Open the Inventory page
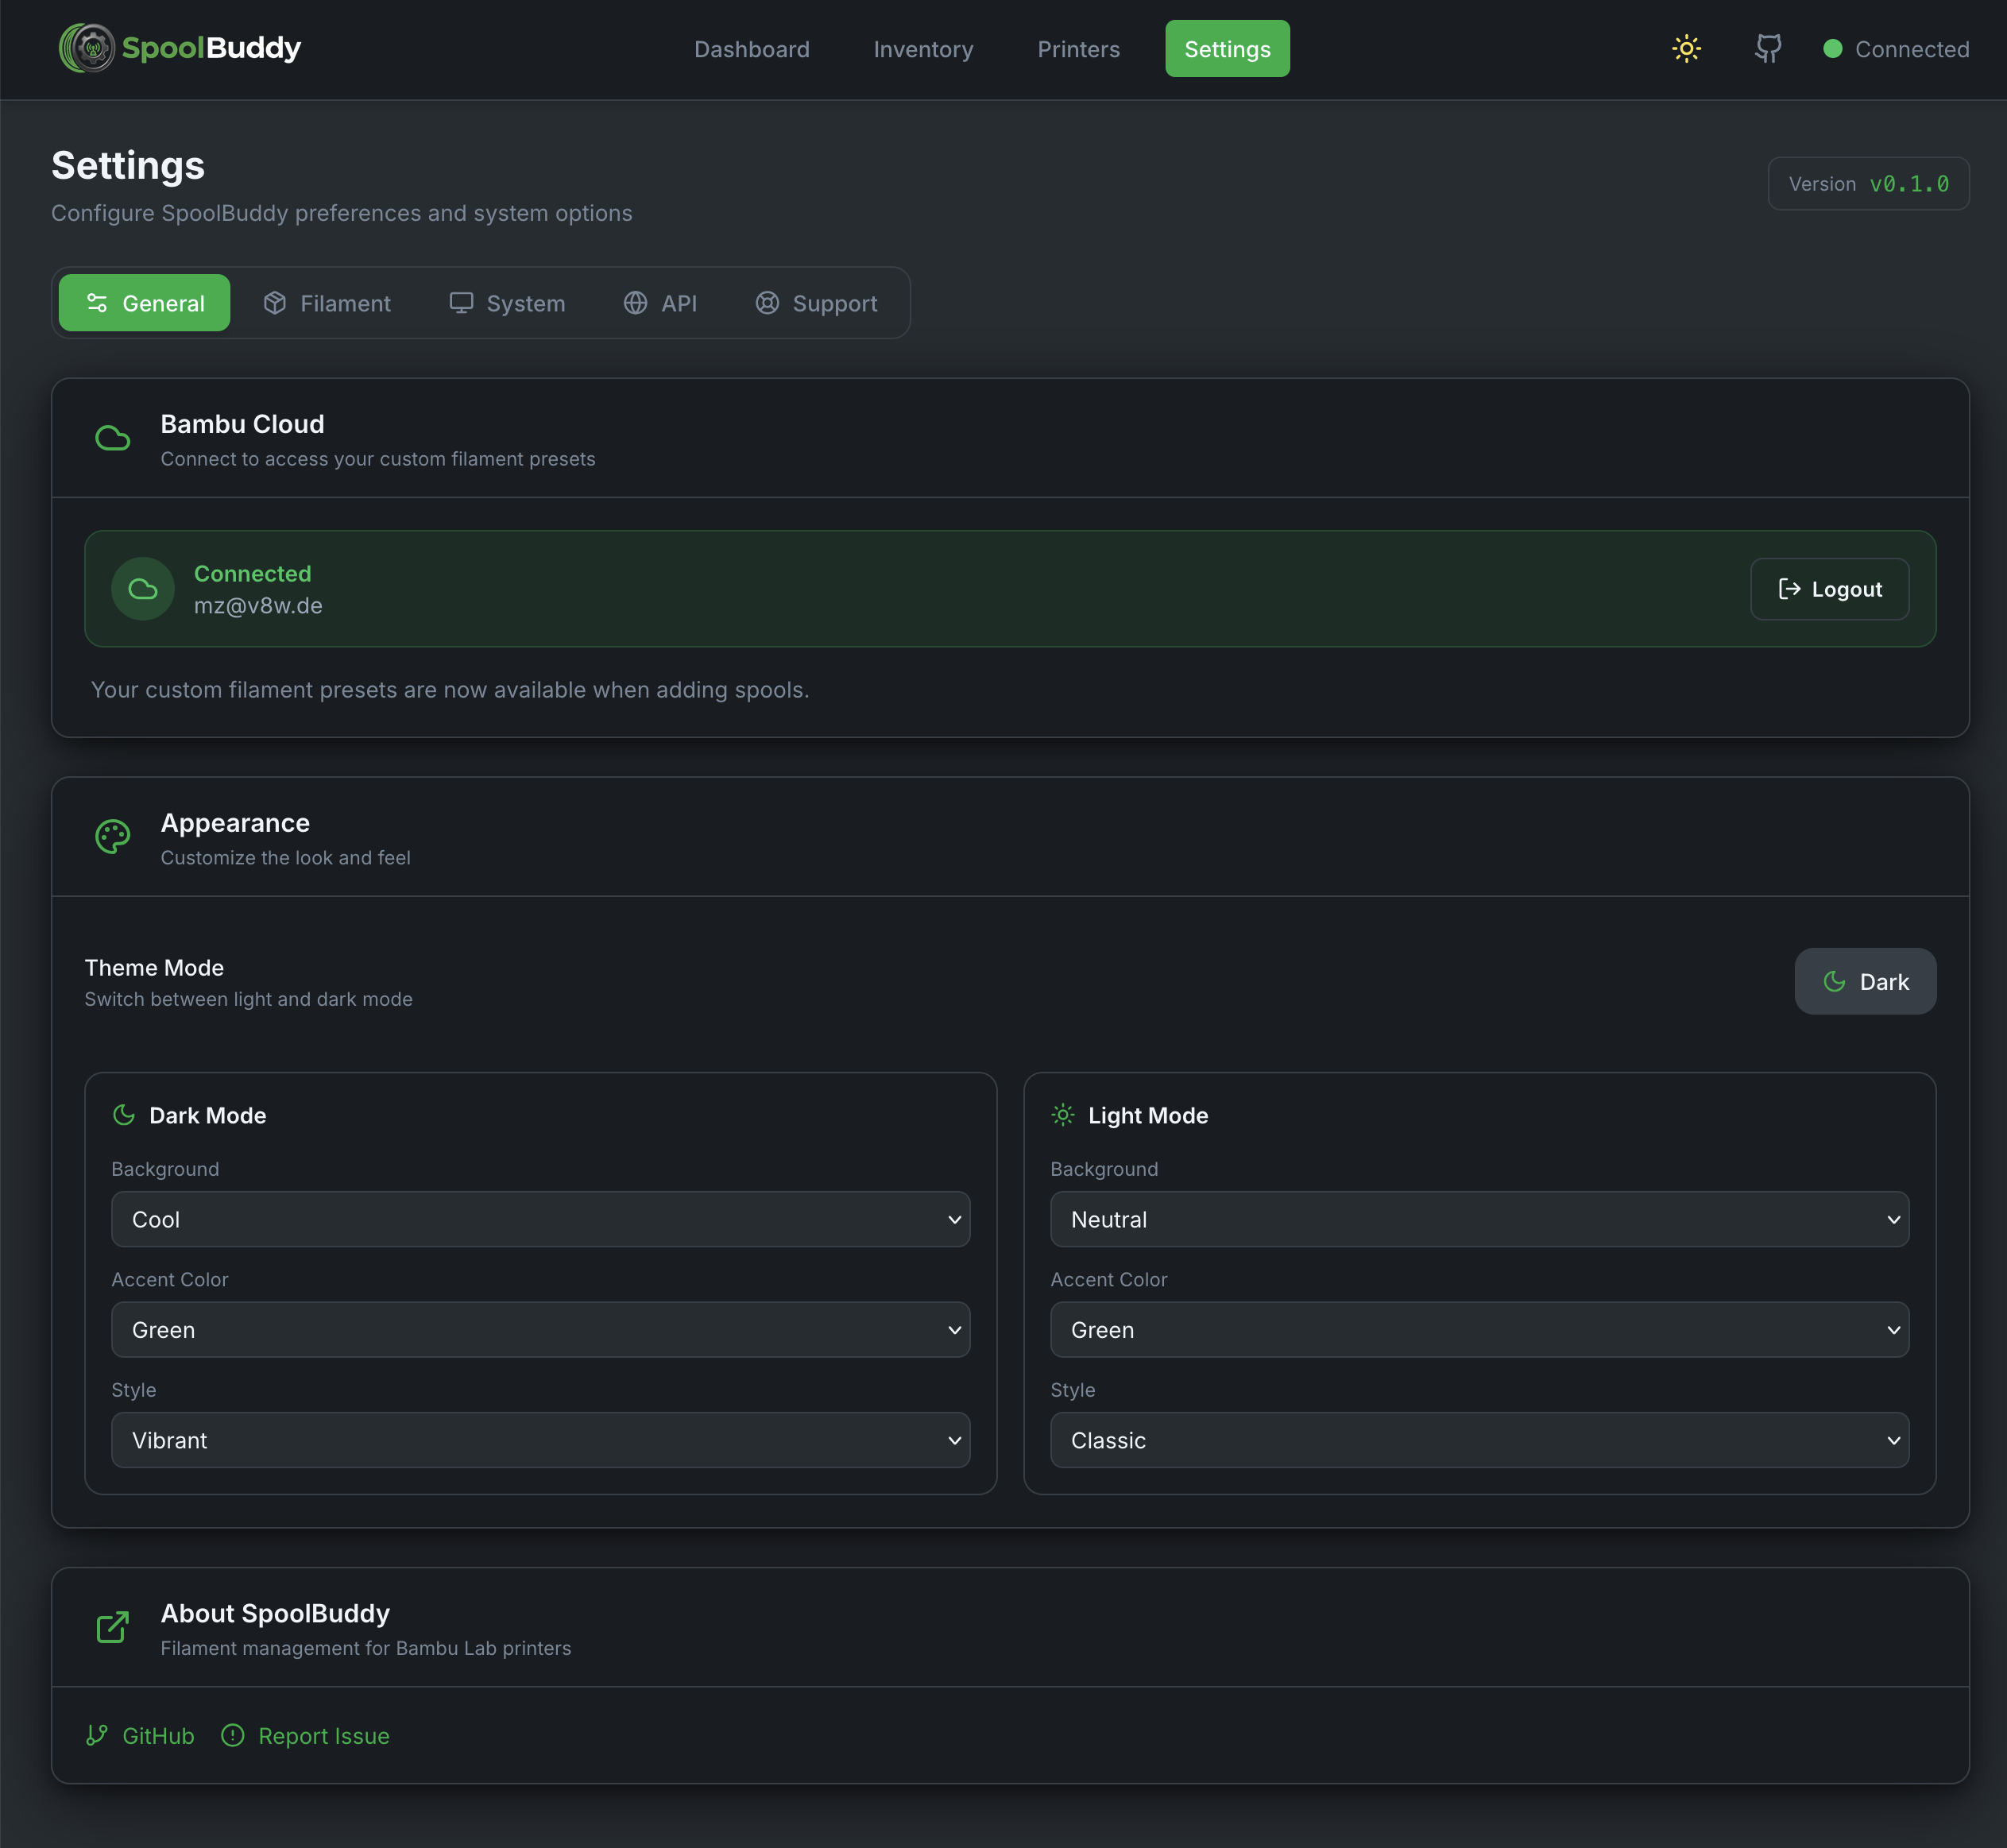The width and height of the screenshot is (2007, 1848). tap(922, 49)
